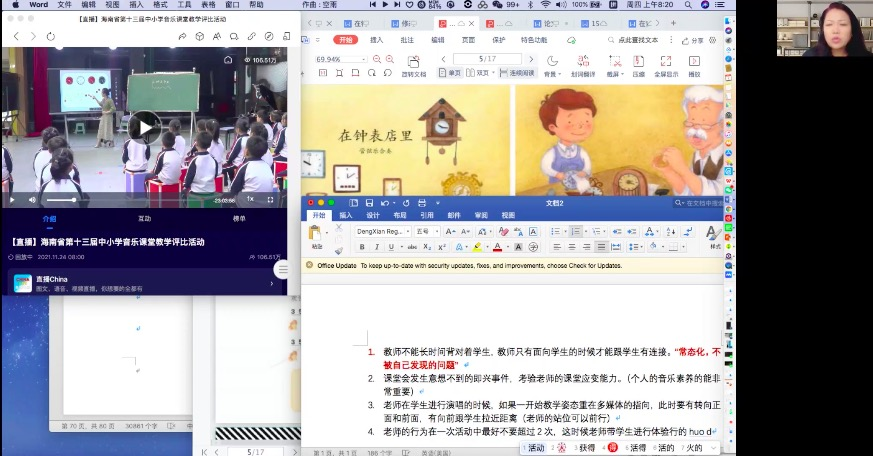Switch to the 互动 tab below the video
Viewport: 873px width, 456px height.
(x=145, y=218)
